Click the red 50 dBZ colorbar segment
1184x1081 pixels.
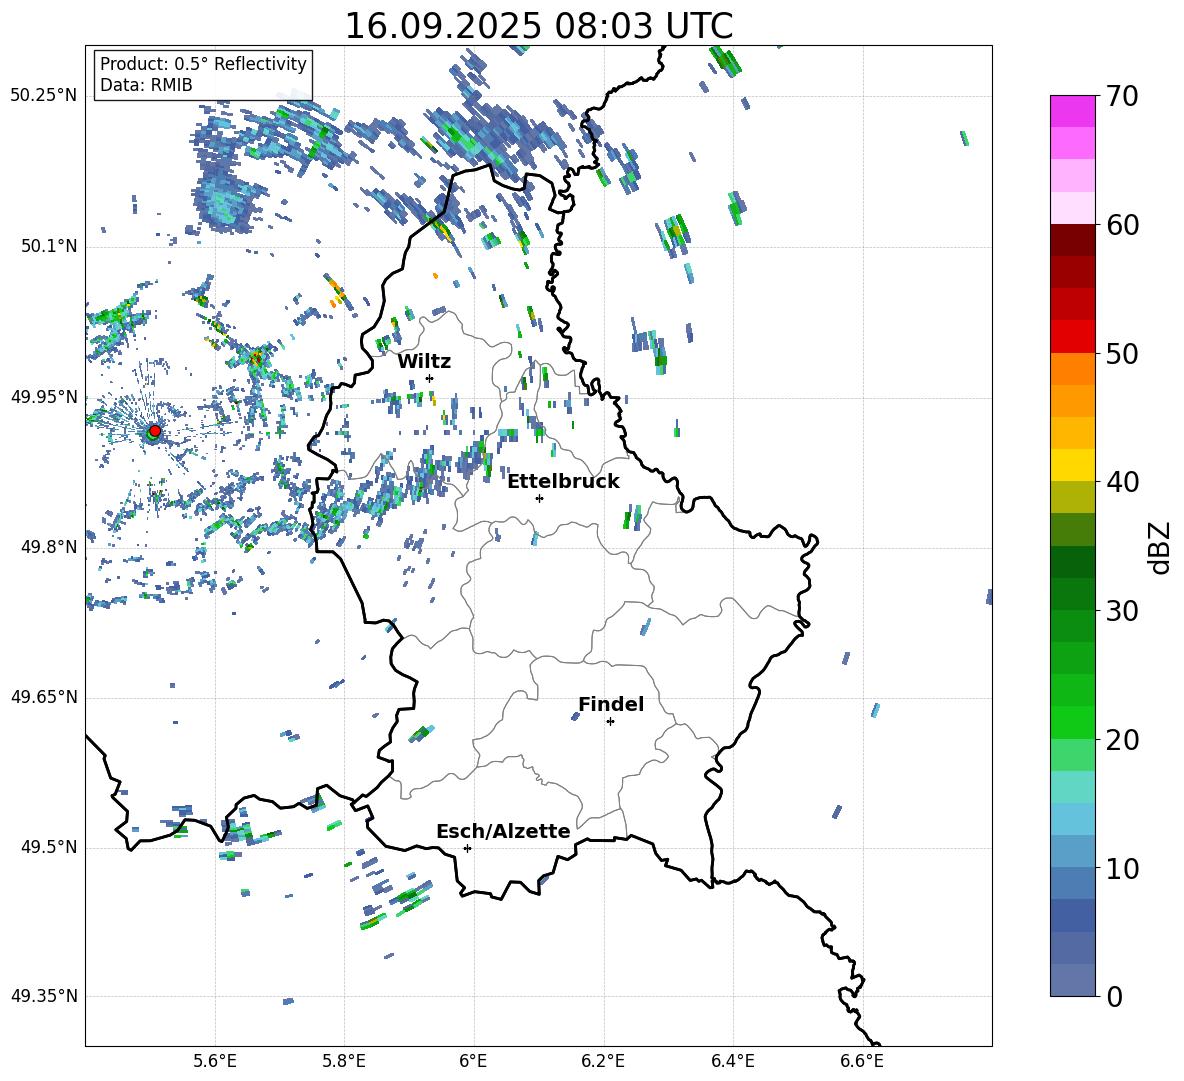(1072, 337)
